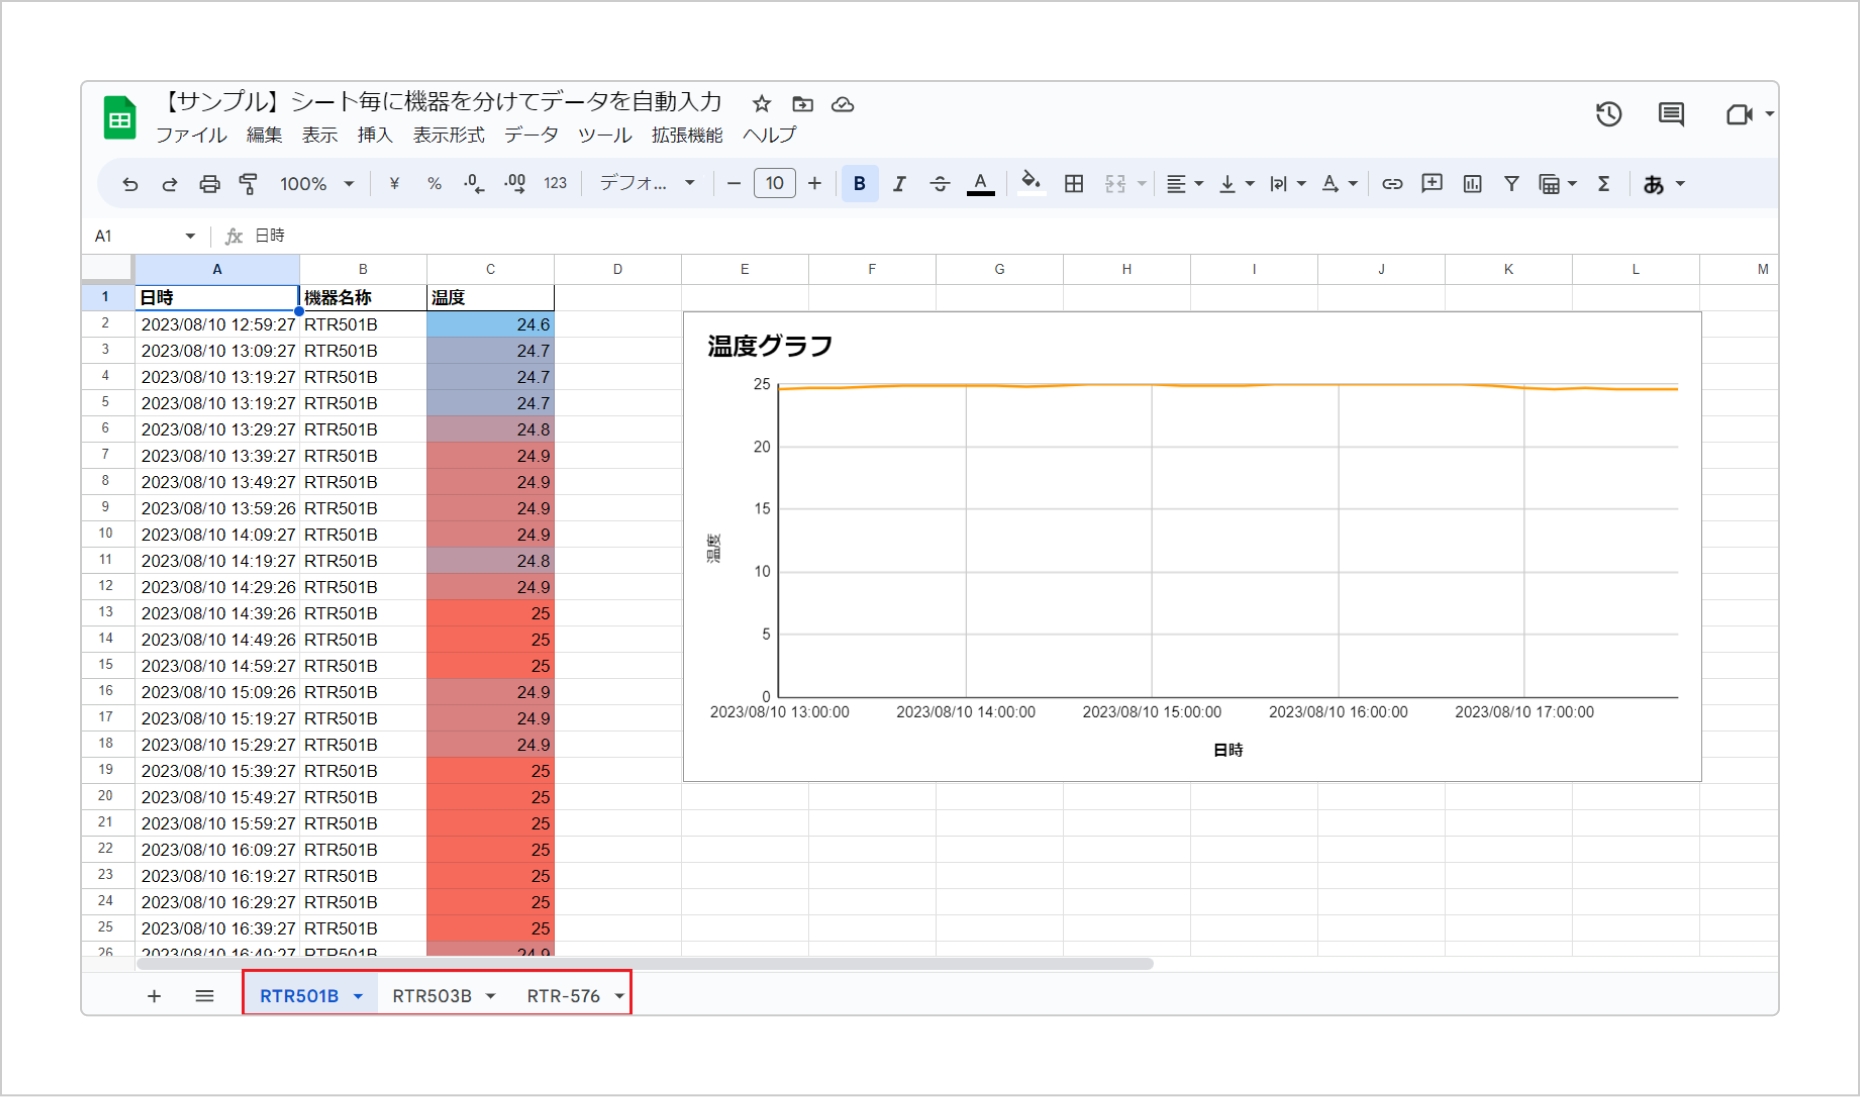Open the 挿入 menu
Image resolution: width=1860 pixels, height=1097 pixels.
[375, 134]
